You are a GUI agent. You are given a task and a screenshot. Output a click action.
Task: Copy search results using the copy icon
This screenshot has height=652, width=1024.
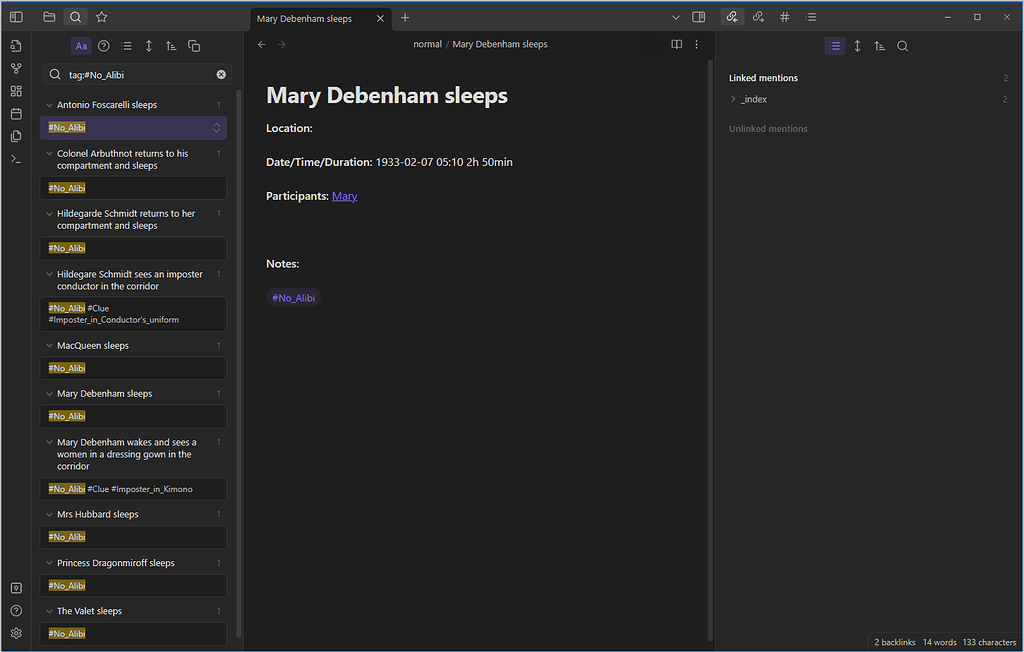point(194,46)
